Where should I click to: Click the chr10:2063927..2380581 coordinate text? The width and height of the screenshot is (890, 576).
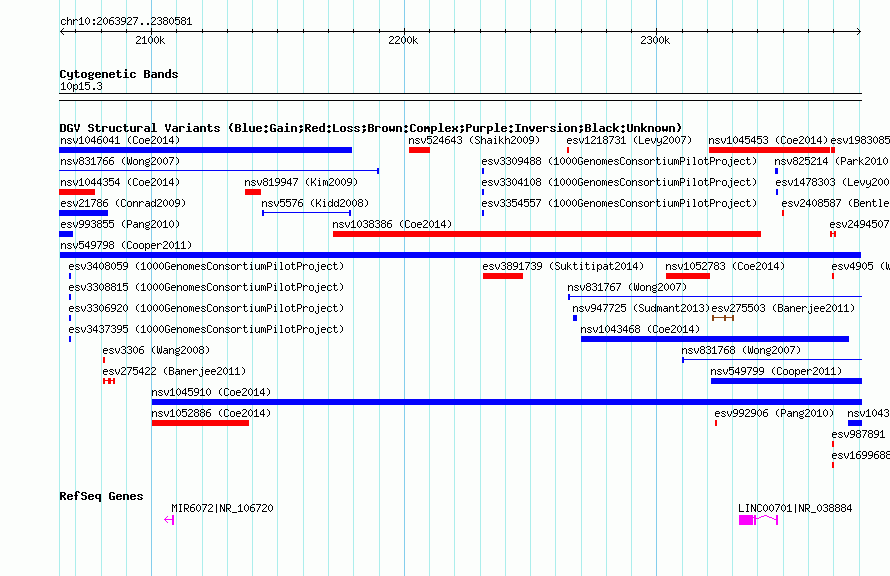126,22
